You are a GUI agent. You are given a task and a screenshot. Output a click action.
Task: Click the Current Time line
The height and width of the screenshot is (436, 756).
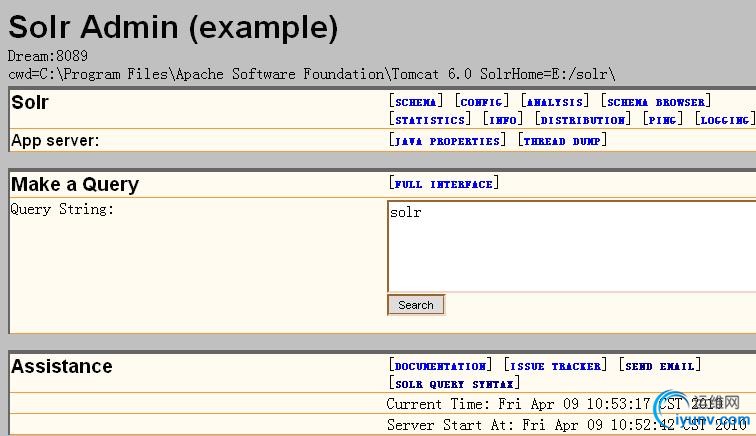[554, 404]
